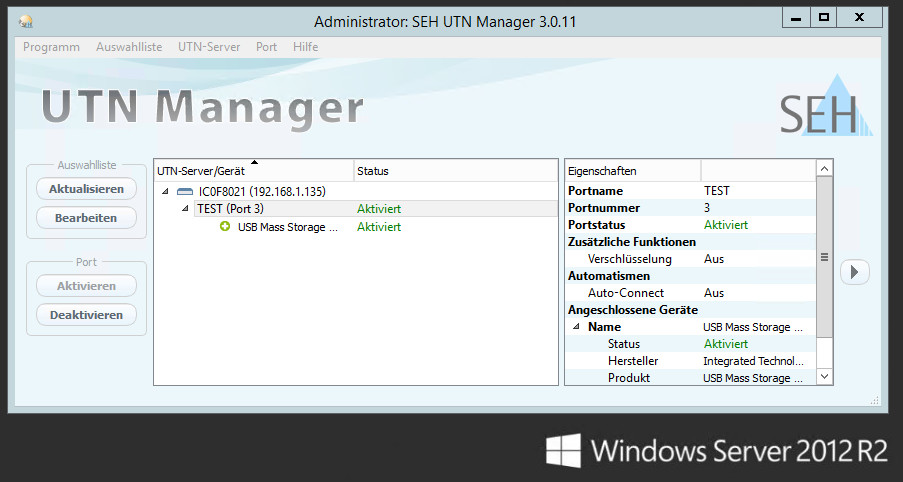903x482 pixels.
Task: Click the Portname value TEST
Action: coord(716,191)
